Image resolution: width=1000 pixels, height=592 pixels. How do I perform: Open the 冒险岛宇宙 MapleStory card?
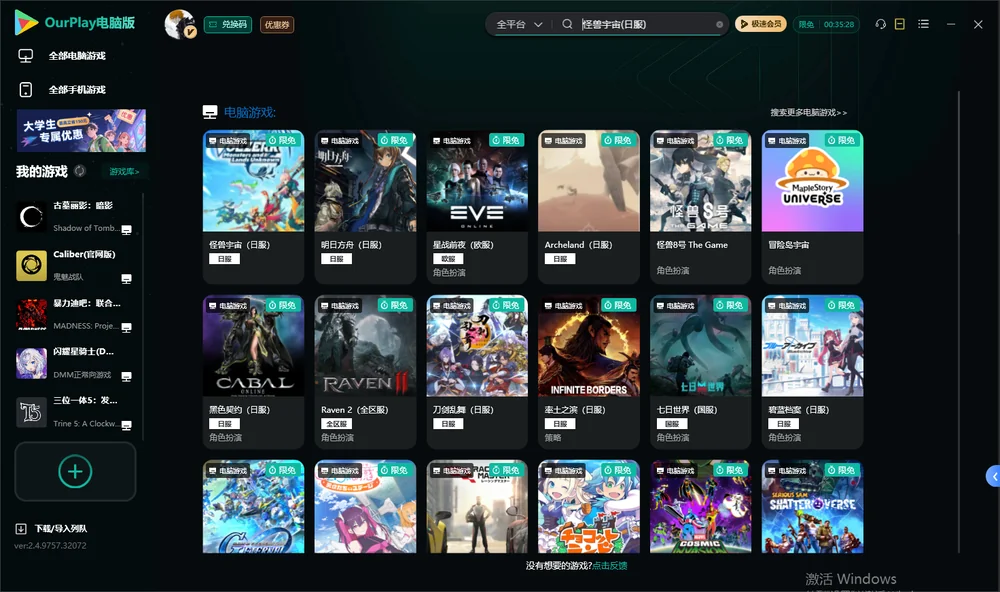tap(812, 207)
